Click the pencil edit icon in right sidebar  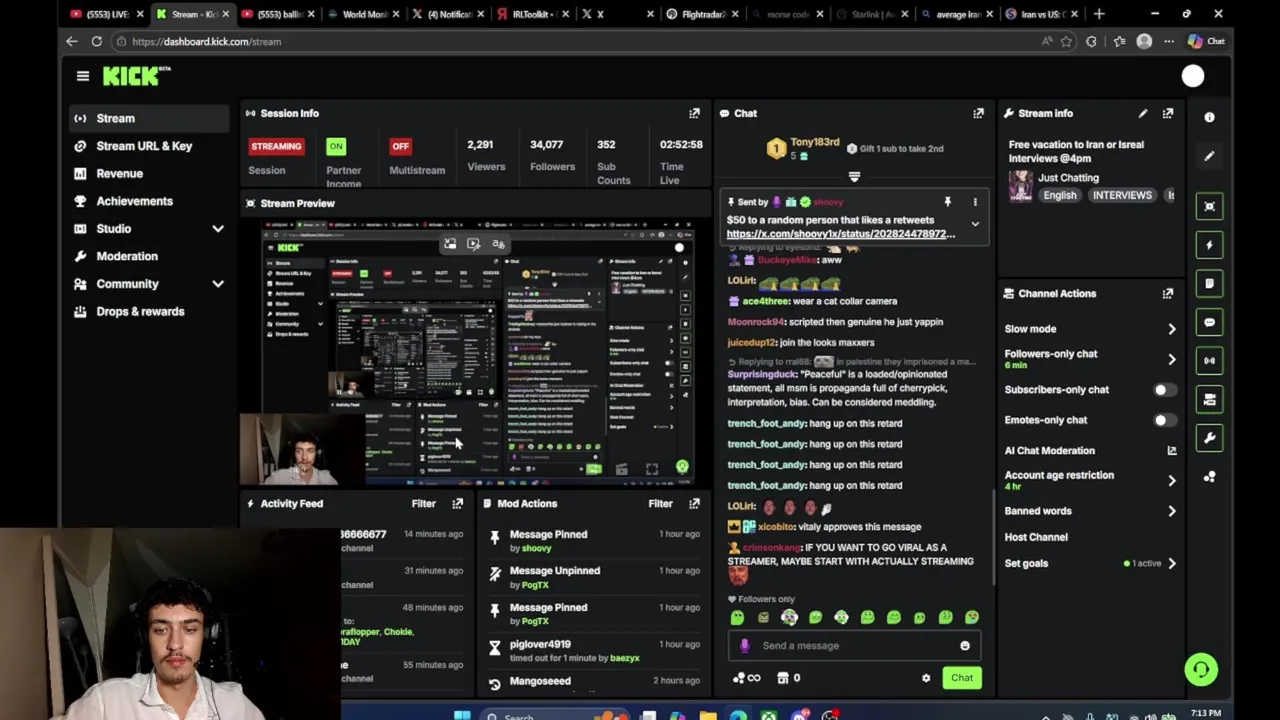1209,156
